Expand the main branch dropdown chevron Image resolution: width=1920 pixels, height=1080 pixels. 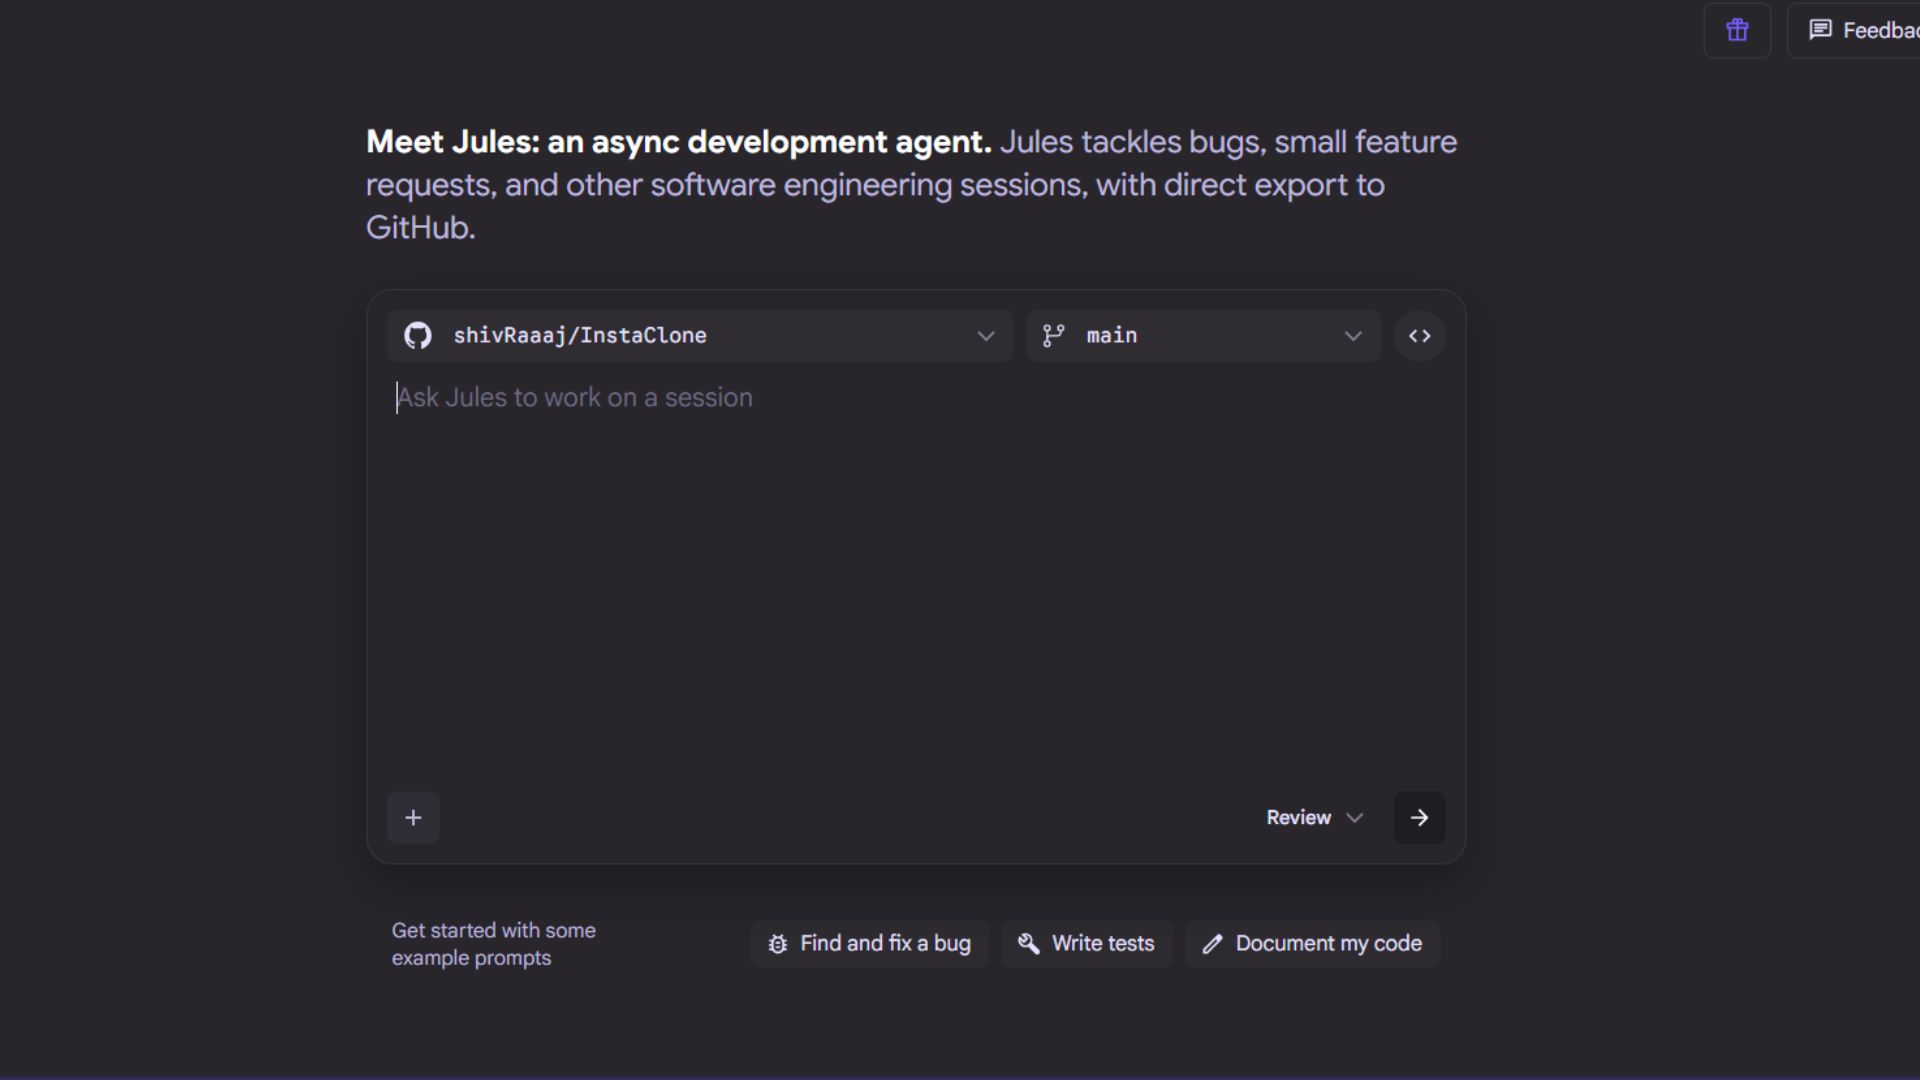click(1353, 336)
